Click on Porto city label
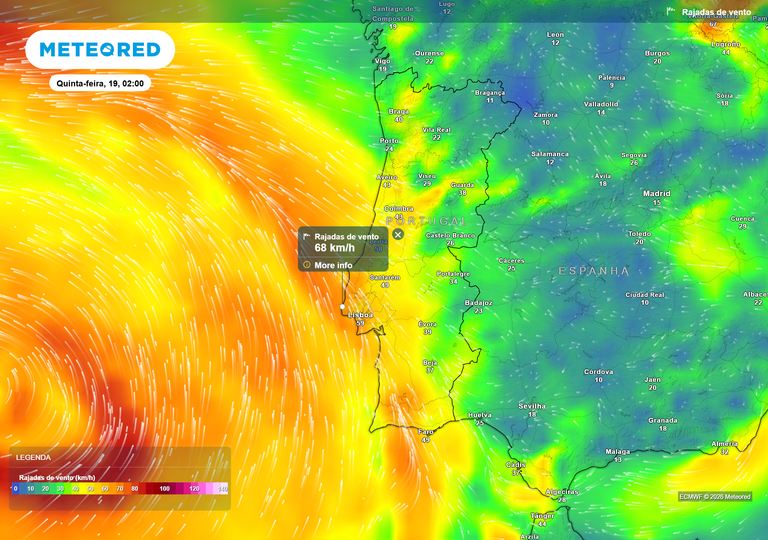 [x=389, y=141]
